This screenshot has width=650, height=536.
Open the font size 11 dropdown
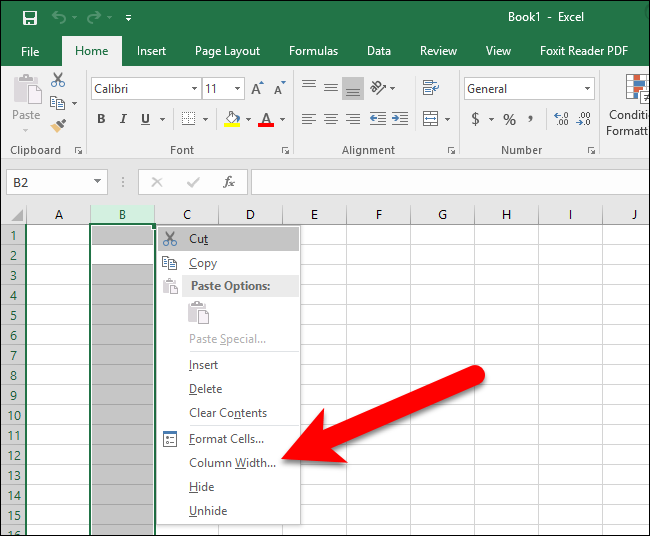coord(237,88)
